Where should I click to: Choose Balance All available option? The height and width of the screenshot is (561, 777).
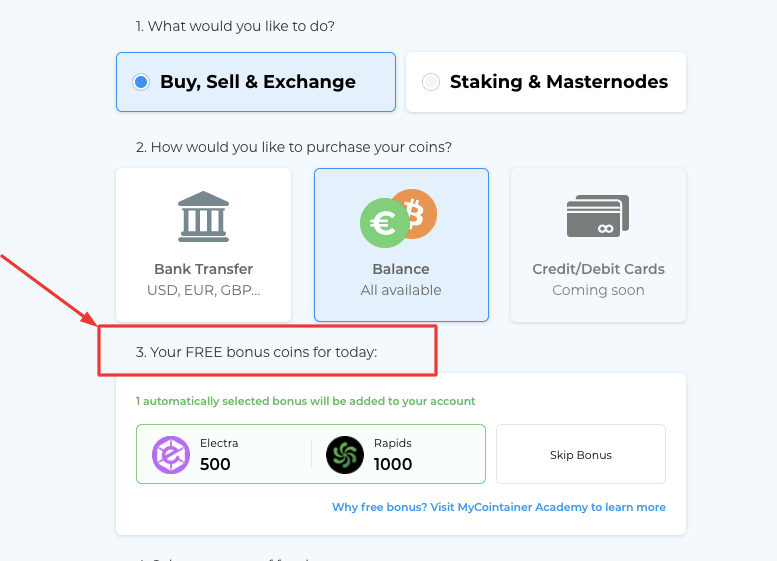[x=401, y=245]
